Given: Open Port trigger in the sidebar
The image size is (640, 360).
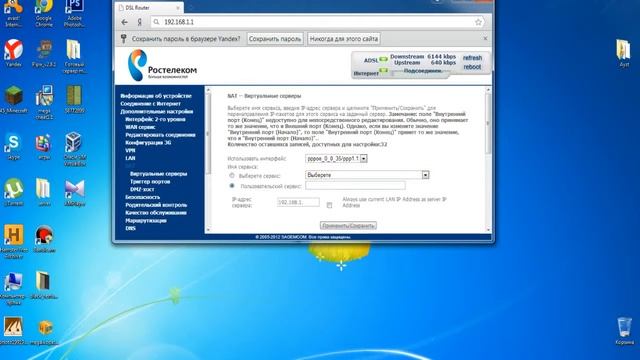Looking at the screenshot, I should (x=150, y=181).
